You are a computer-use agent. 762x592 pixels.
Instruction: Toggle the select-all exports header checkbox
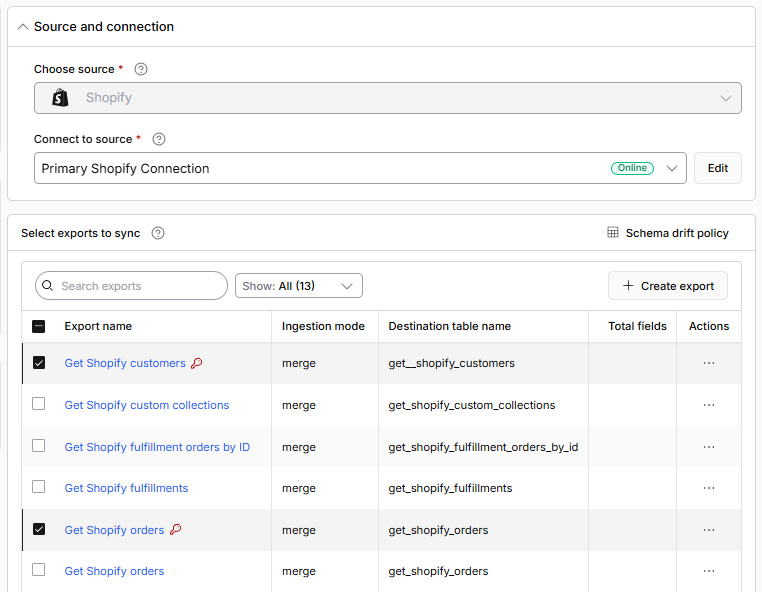38,326
